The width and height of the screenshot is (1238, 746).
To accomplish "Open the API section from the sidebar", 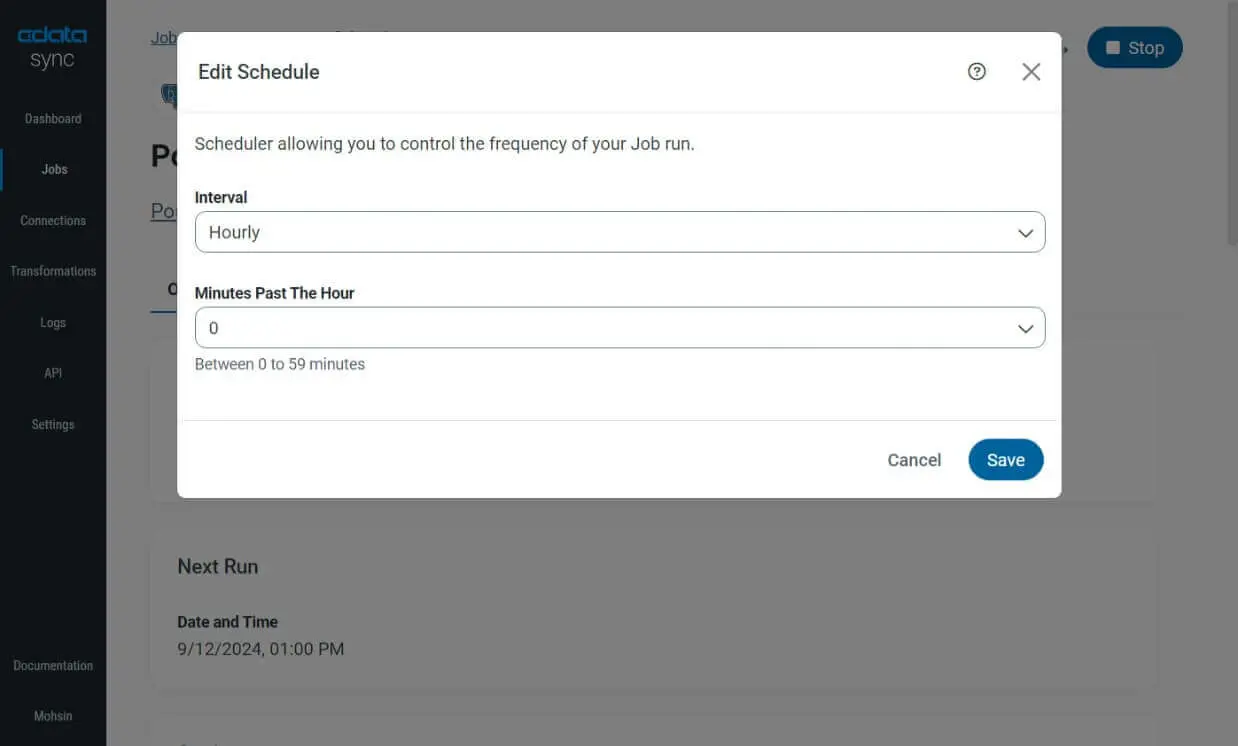I will pyautogui.click(x=52, y=372).
